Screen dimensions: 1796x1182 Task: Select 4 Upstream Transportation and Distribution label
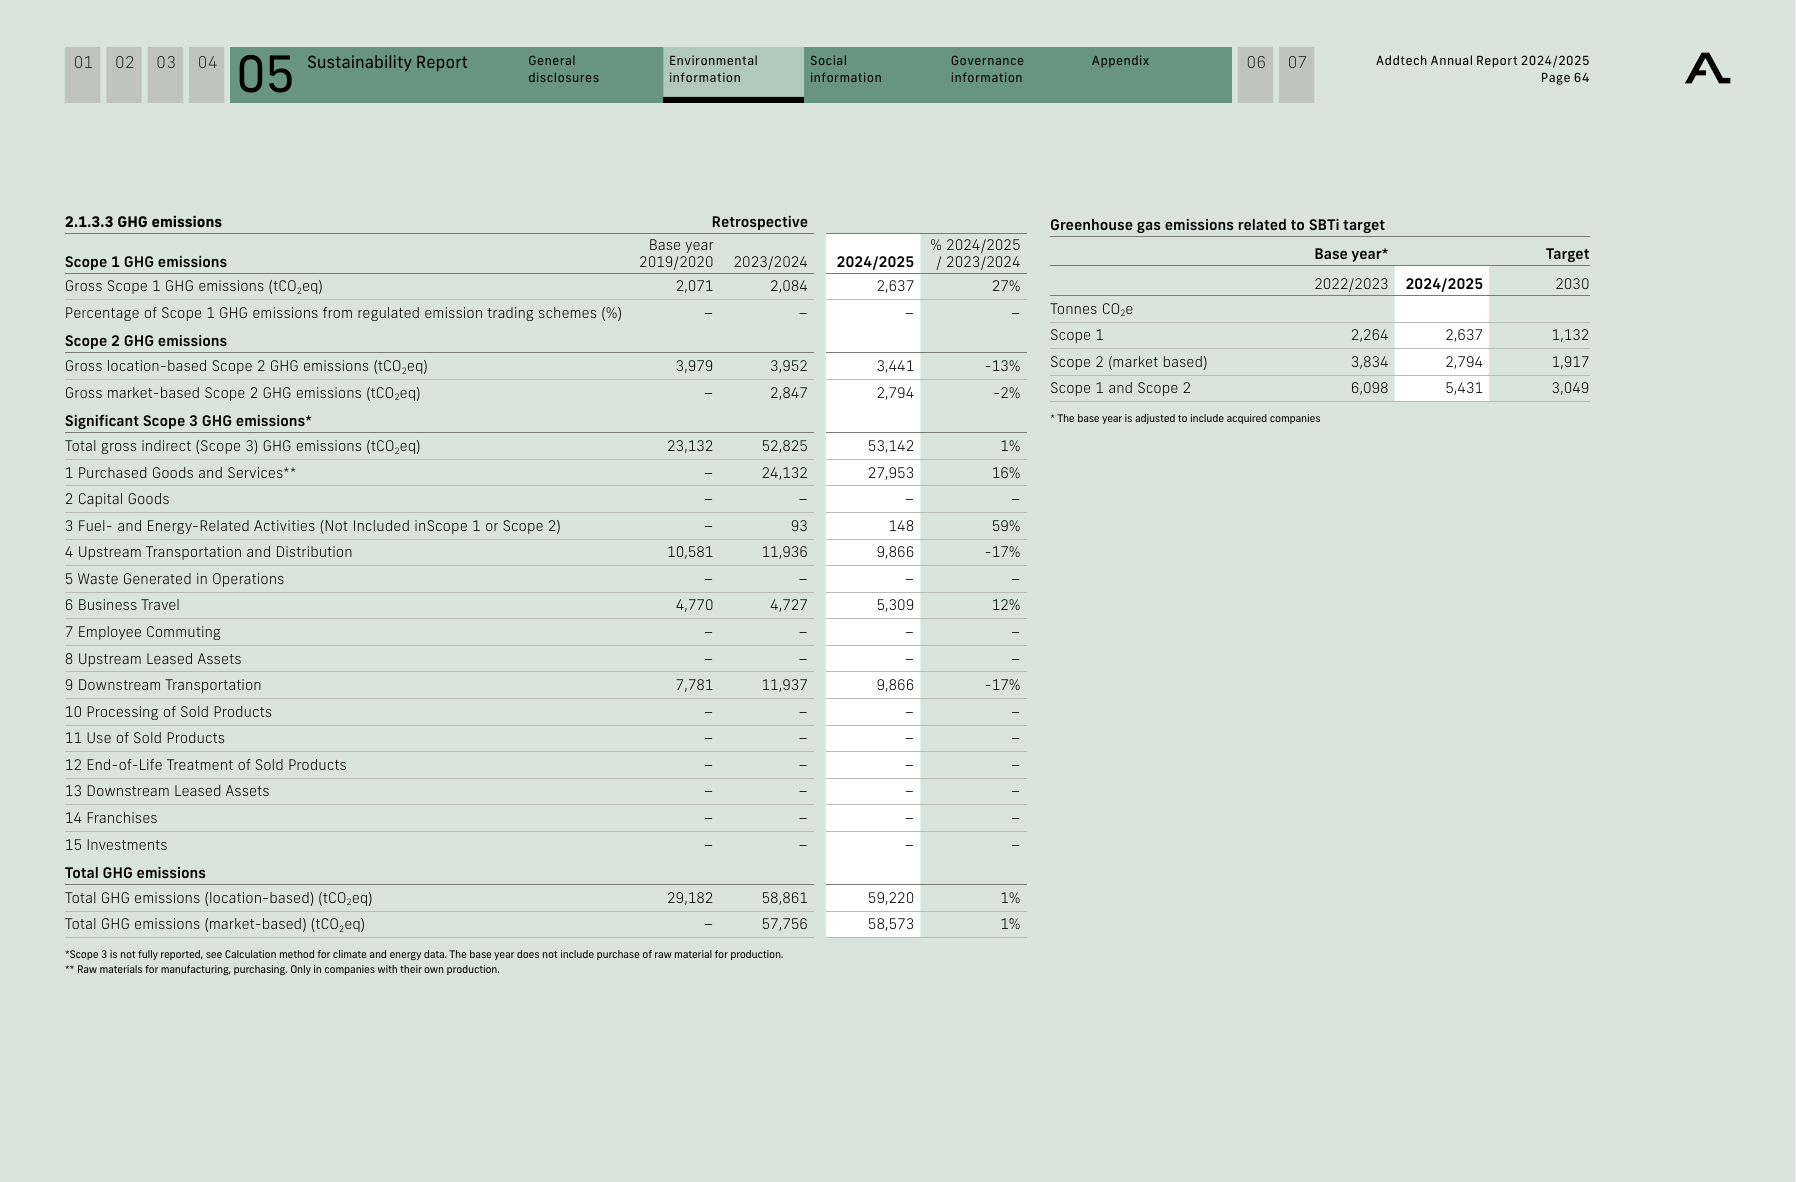click(209, 552)
